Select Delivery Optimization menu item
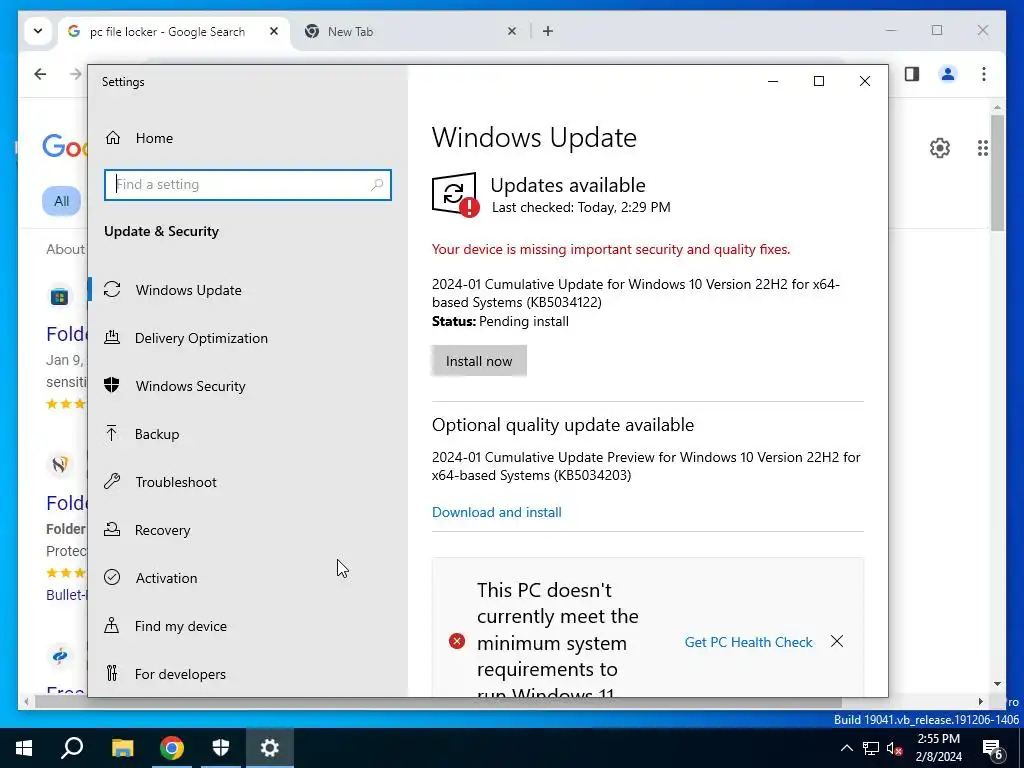This screenshot has height=768, width=1024. 201,338
